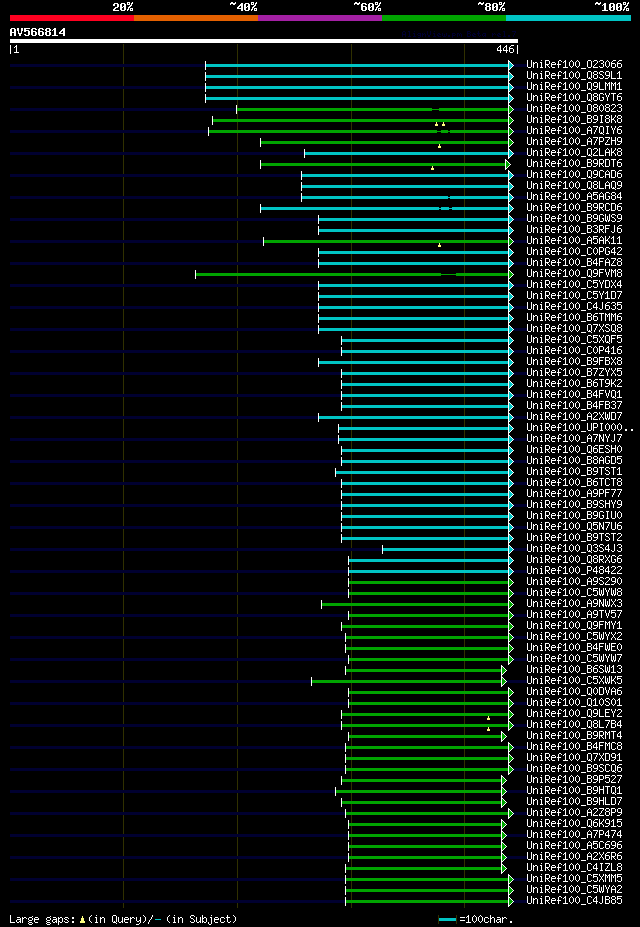
Task: Select the UniRef100_A7P474 label
Action: pyautogui.click(x=574, y=834)
